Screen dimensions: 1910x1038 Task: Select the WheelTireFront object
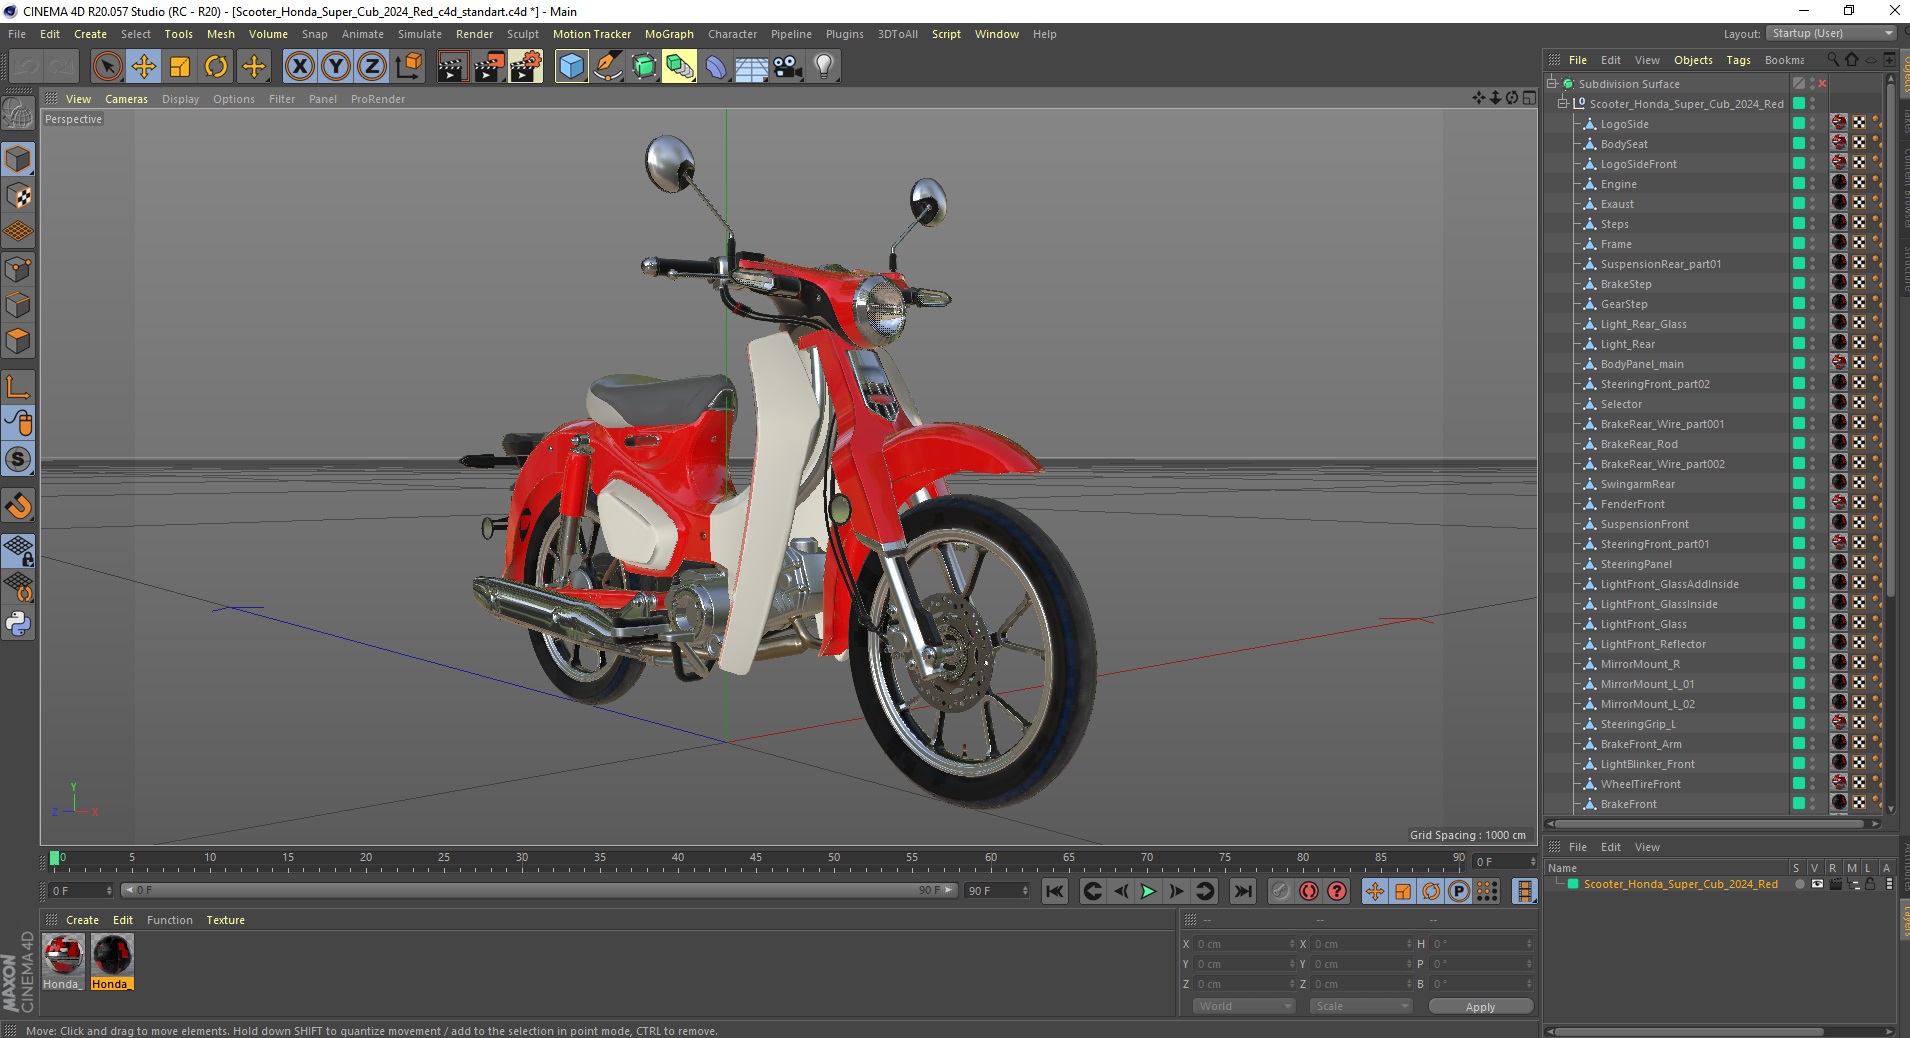pyautogui.click(x=1640, y=784)
